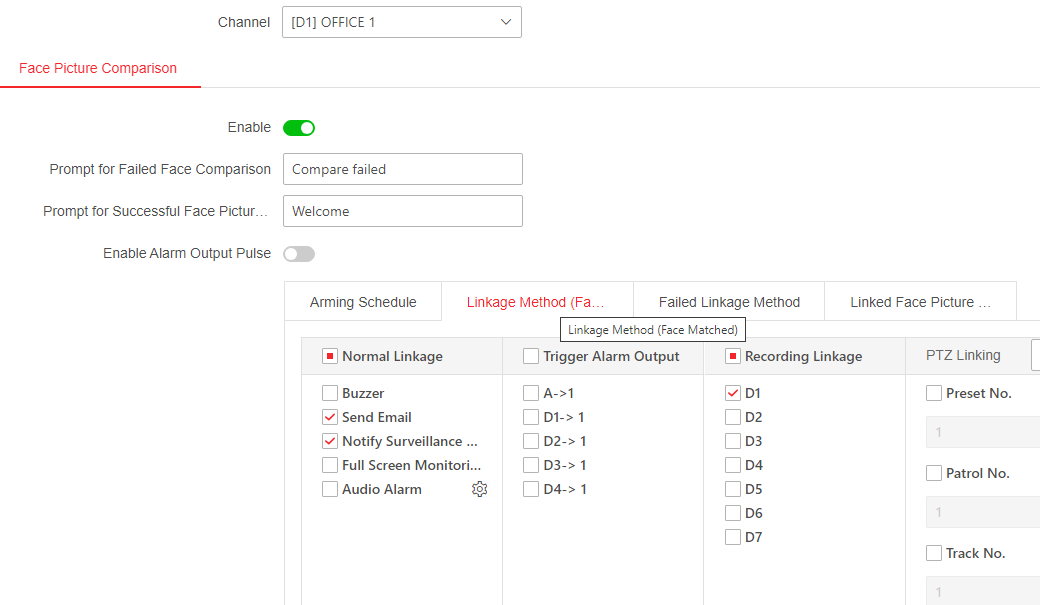This screenshot has height=605, width=1040.
Task: Enable alarm output A->1
Action: coord(531,393)
